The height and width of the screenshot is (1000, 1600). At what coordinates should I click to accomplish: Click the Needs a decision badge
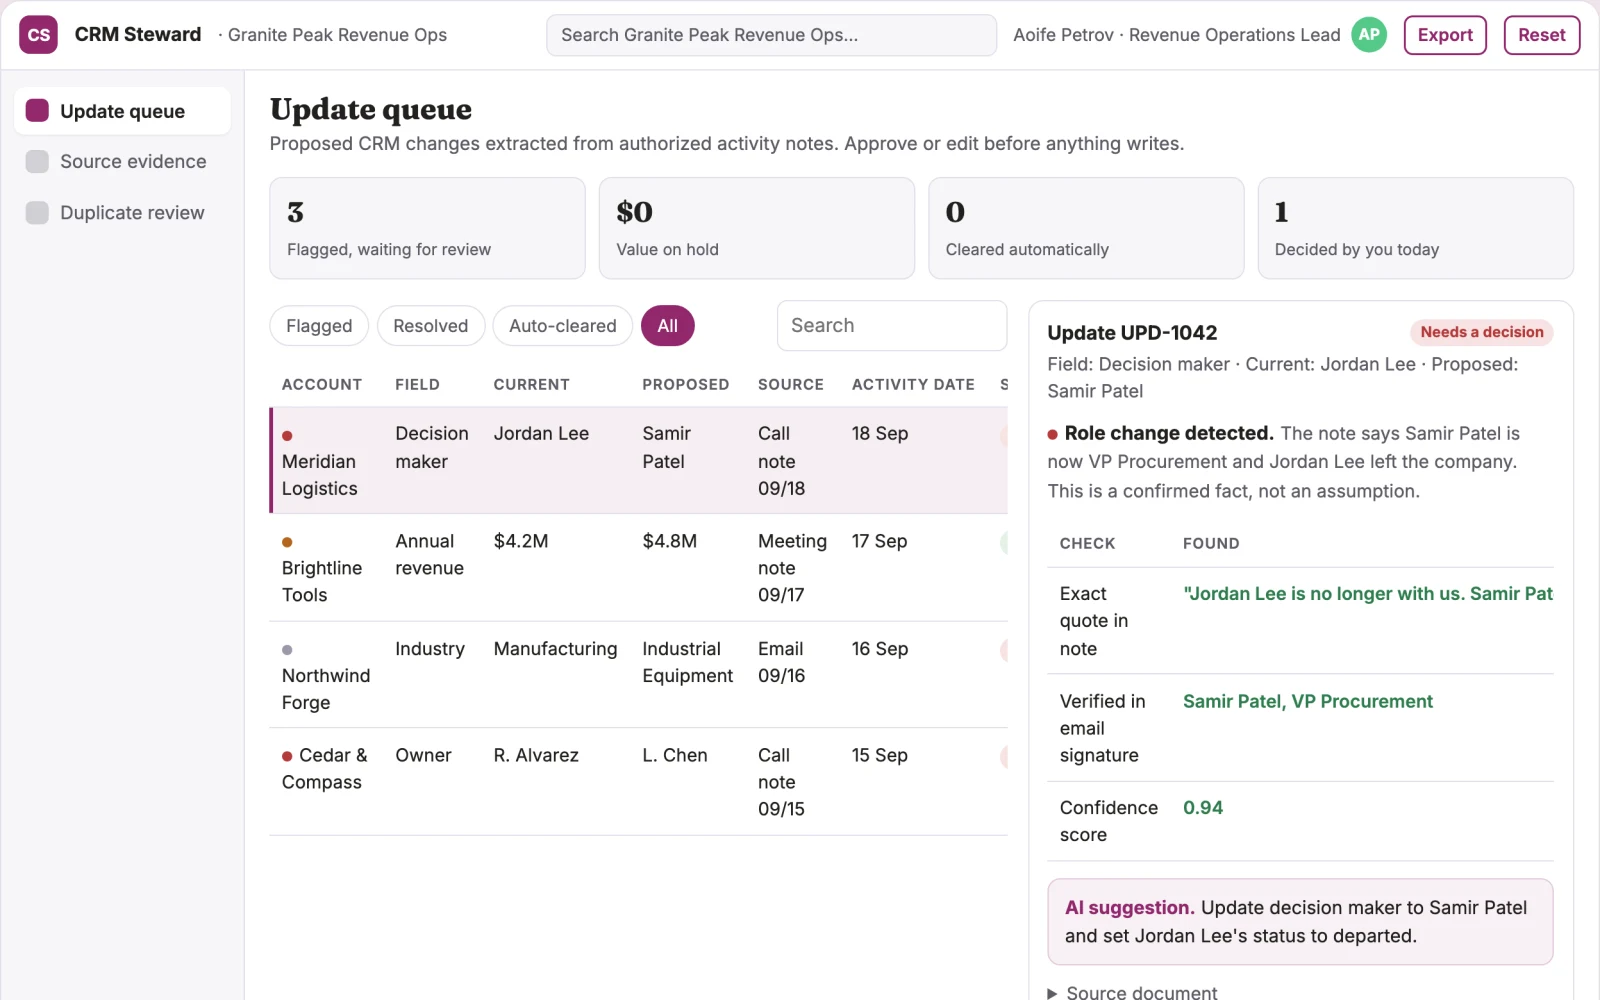[x=1481, y=332]
